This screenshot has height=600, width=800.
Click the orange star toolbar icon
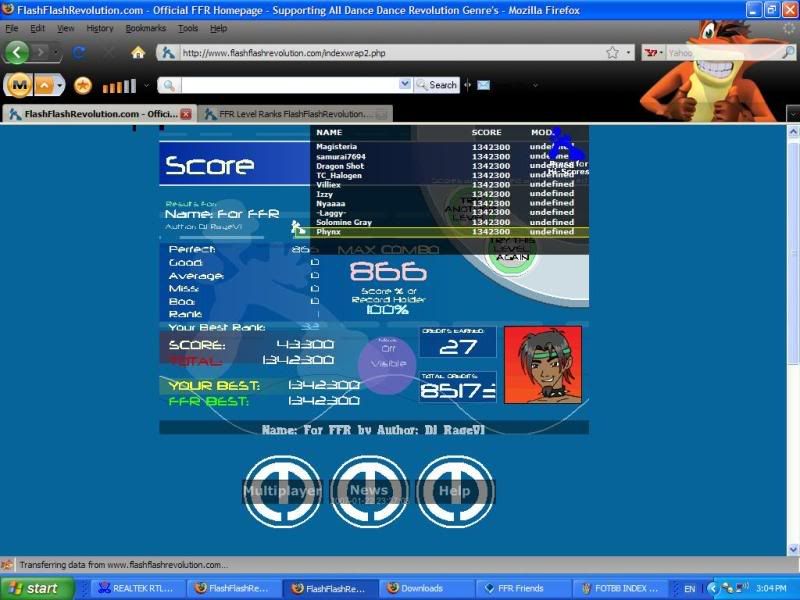[83, 85]
